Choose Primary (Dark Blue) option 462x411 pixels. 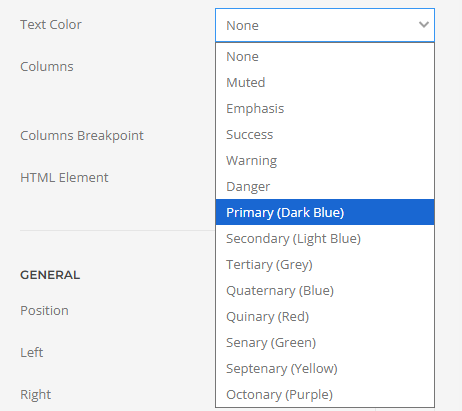(325, 212)
